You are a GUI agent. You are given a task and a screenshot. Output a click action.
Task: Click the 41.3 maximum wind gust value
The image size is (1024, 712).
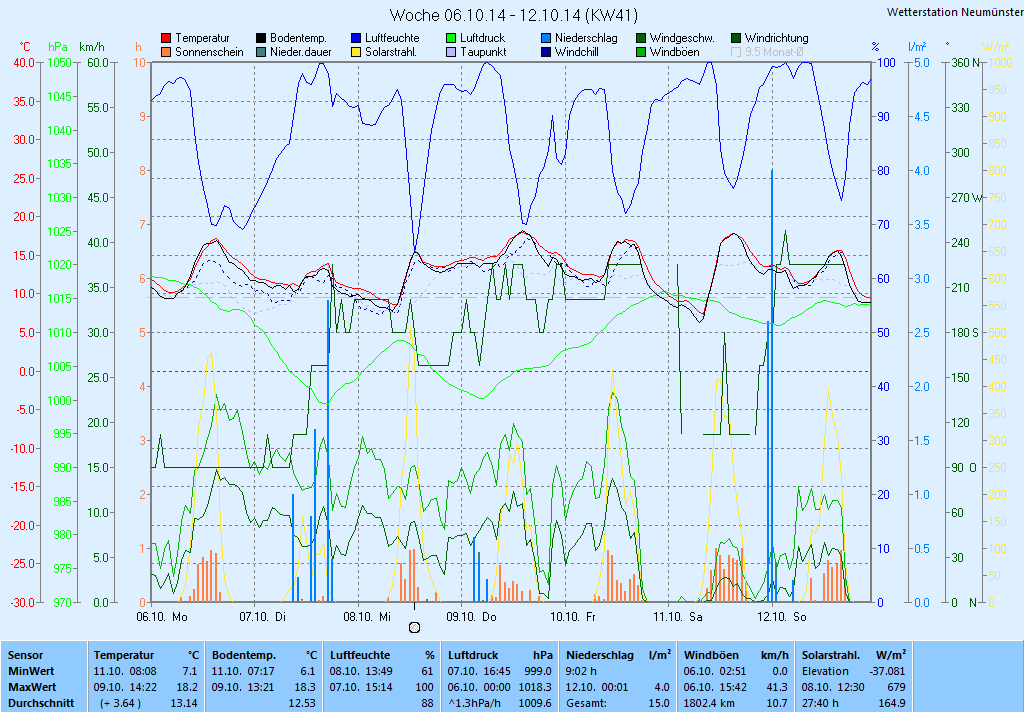777,688
